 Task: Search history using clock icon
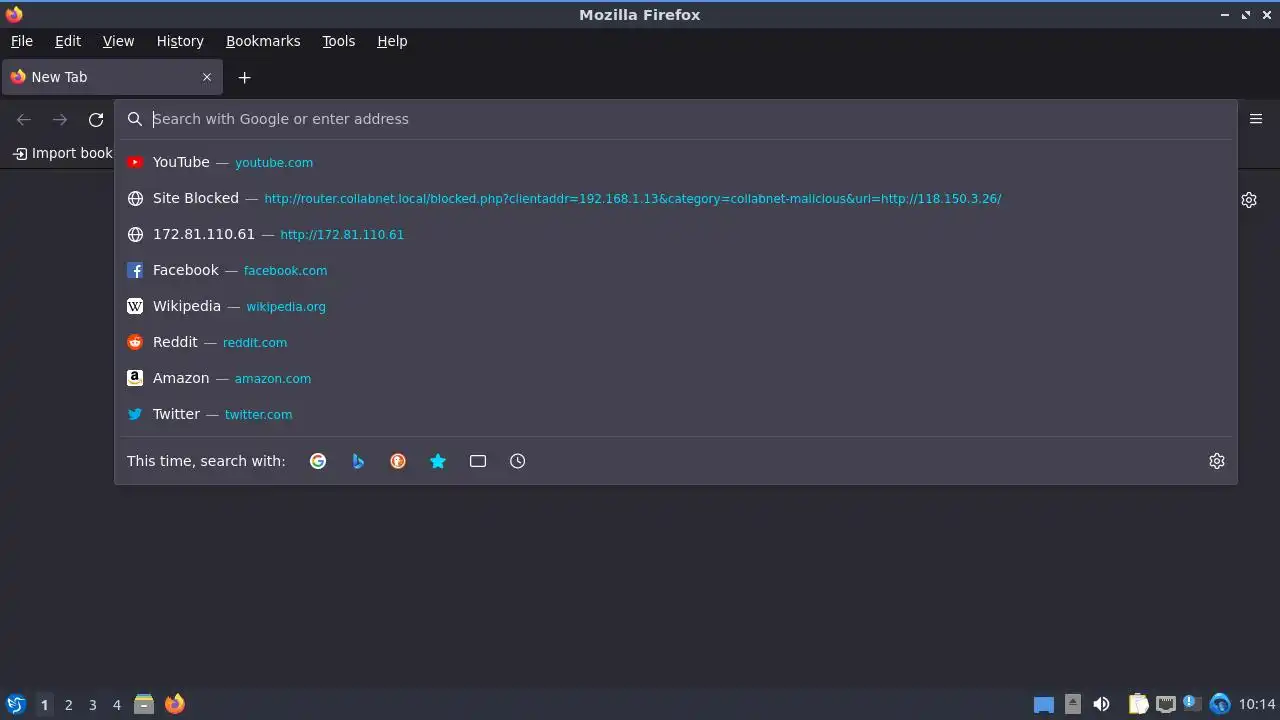point(518,461)
